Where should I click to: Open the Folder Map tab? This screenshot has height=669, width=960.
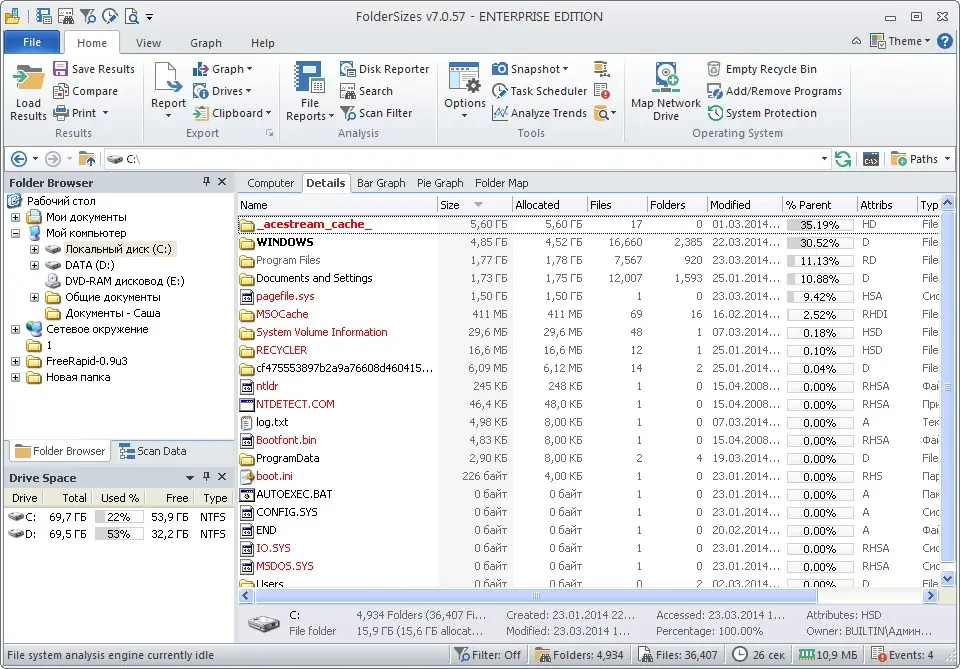(x=501, y=183)
